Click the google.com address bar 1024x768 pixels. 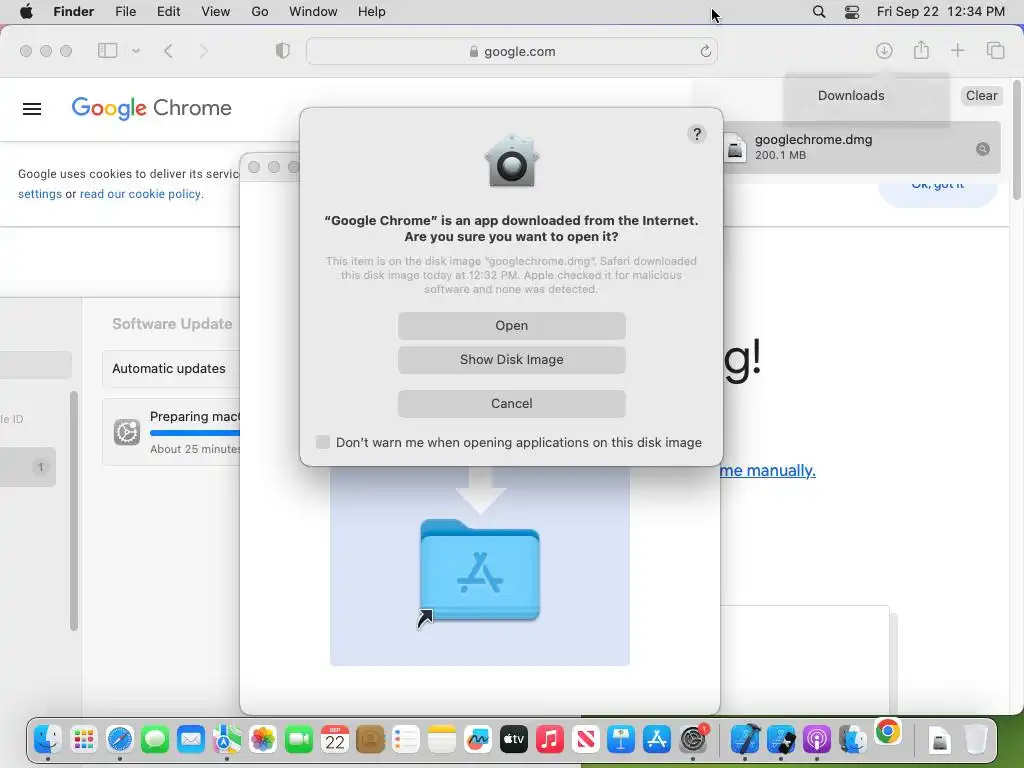(512, 51)
